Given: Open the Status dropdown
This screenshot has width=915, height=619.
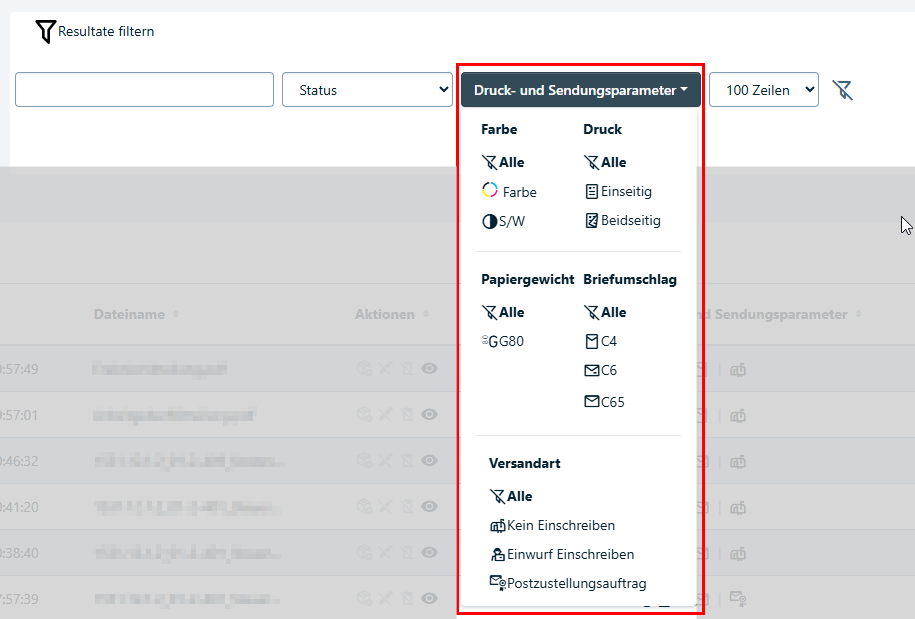Looking at the screenshot, I should coord(367,90).
